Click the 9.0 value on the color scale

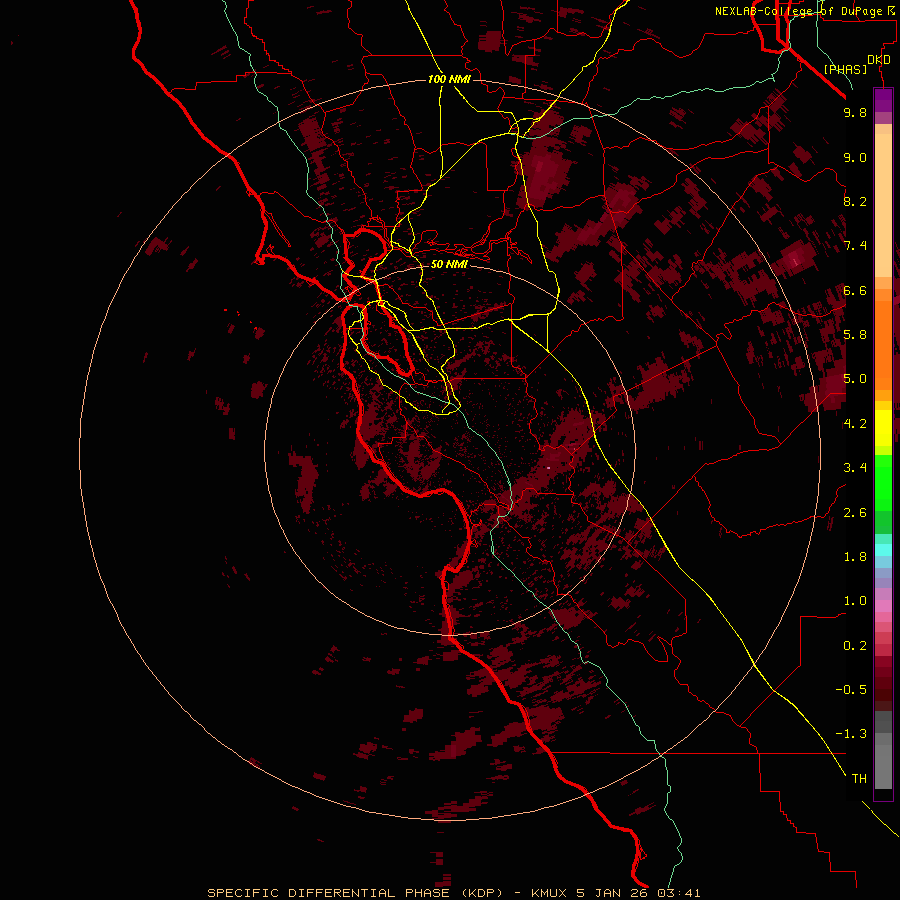(855, 157)
